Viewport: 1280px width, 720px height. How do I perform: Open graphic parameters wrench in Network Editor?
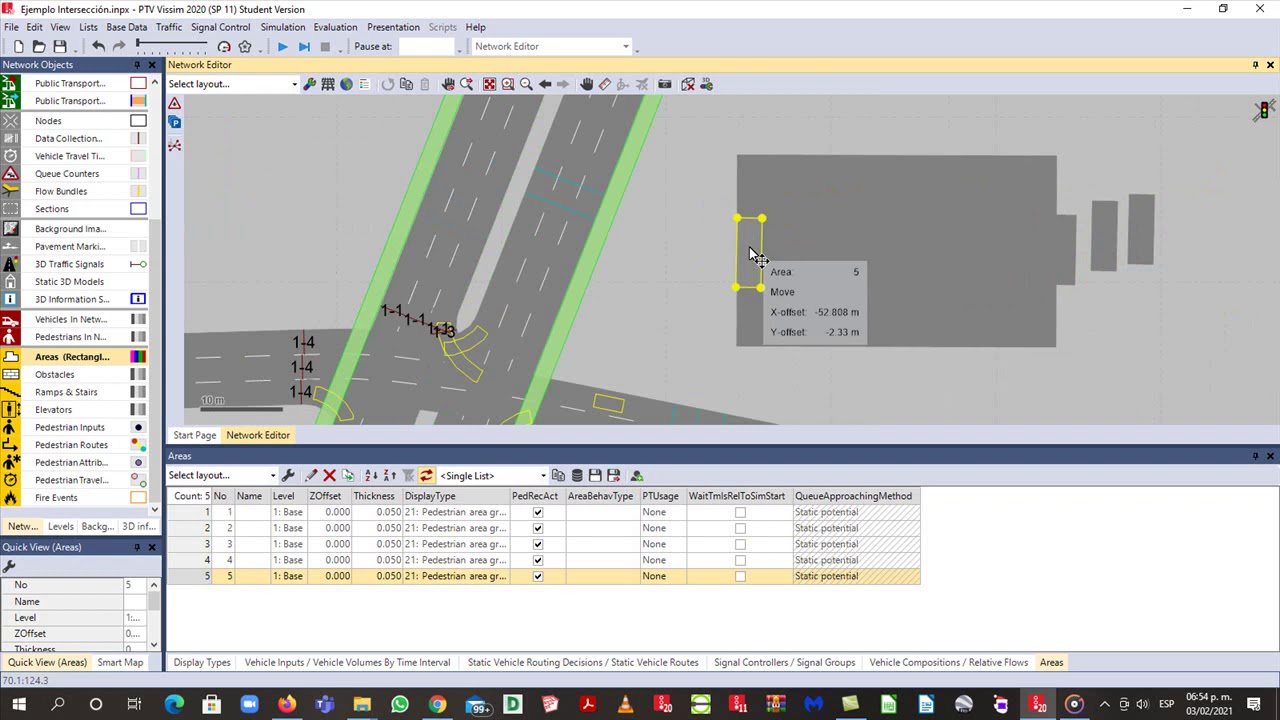[309, 84]
